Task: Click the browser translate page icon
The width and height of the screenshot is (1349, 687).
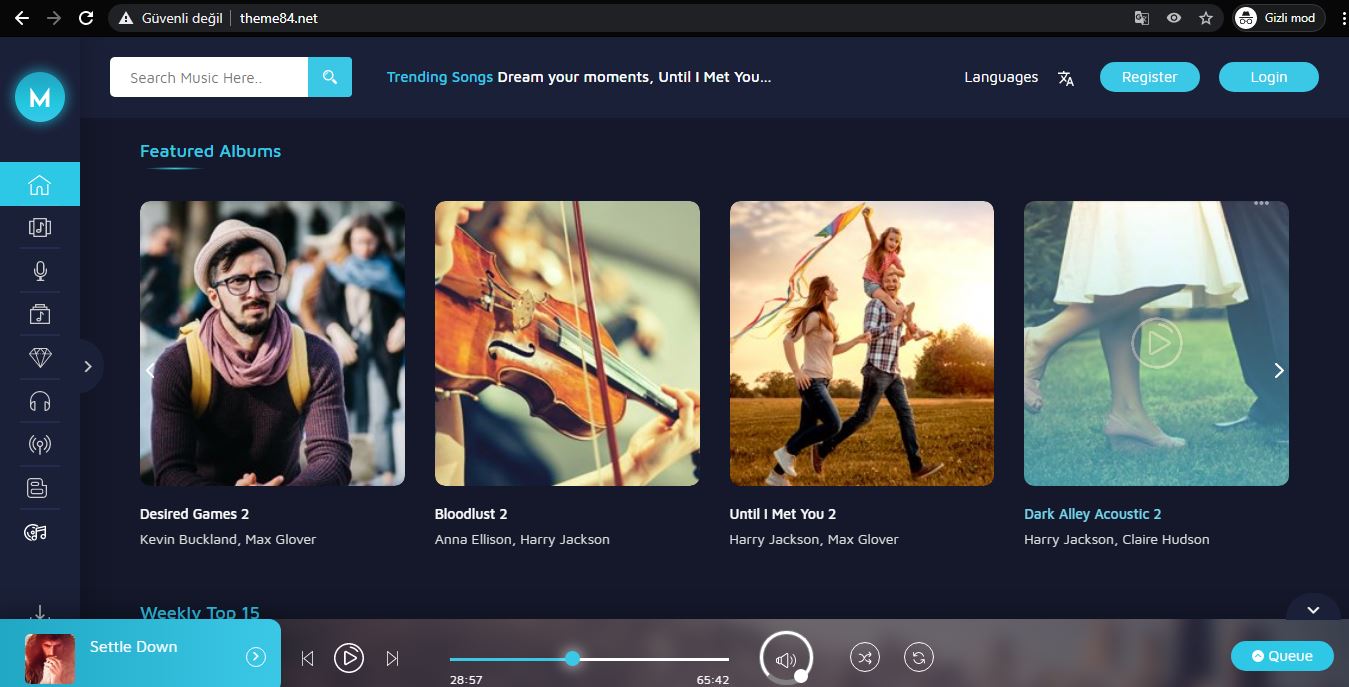Action: point(1142,18)
